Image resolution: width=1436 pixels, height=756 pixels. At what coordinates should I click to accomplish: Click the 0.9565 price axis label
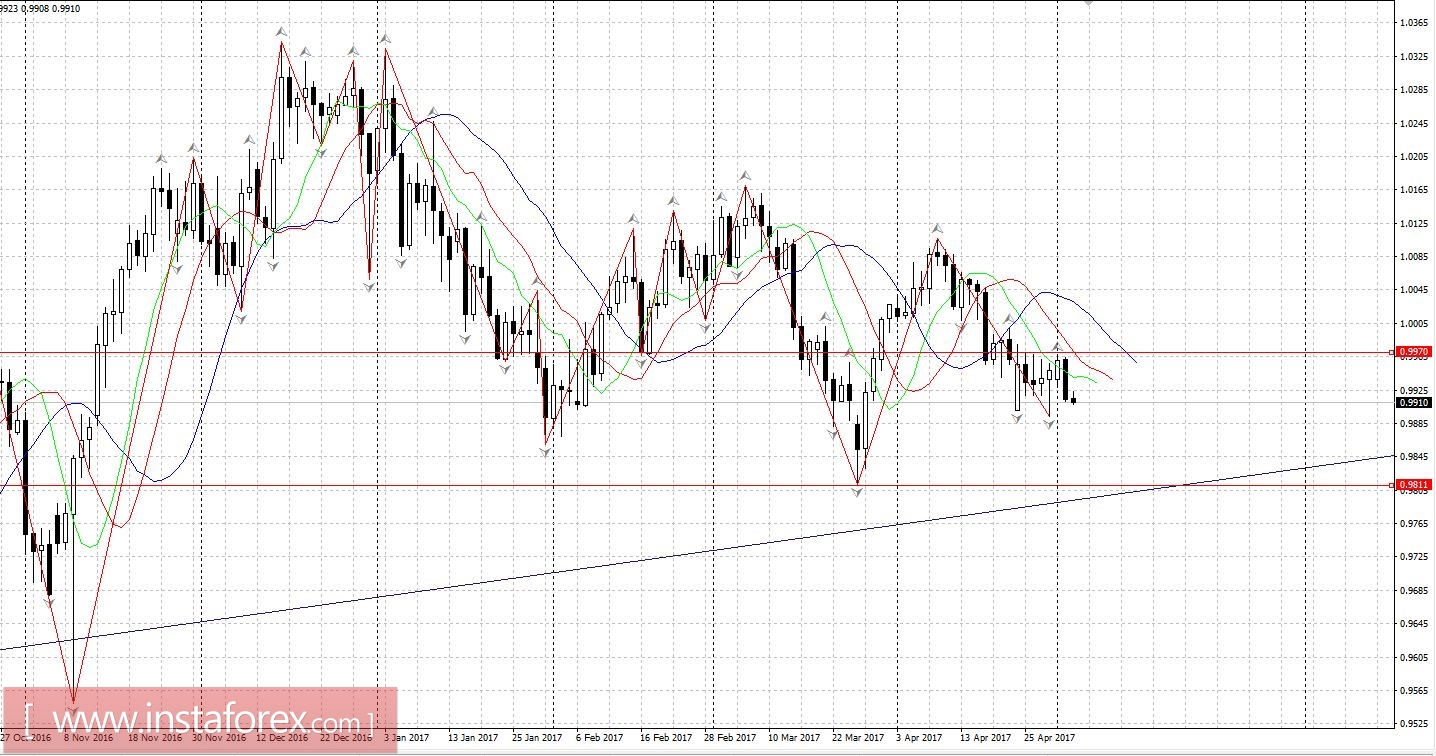1414,691
